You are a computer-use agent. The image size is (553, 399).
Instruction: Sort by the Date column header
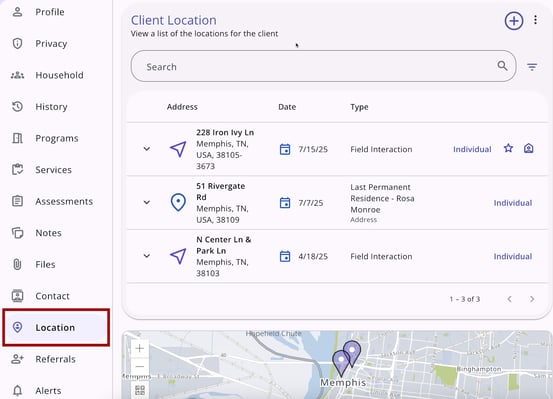point(287,107)
